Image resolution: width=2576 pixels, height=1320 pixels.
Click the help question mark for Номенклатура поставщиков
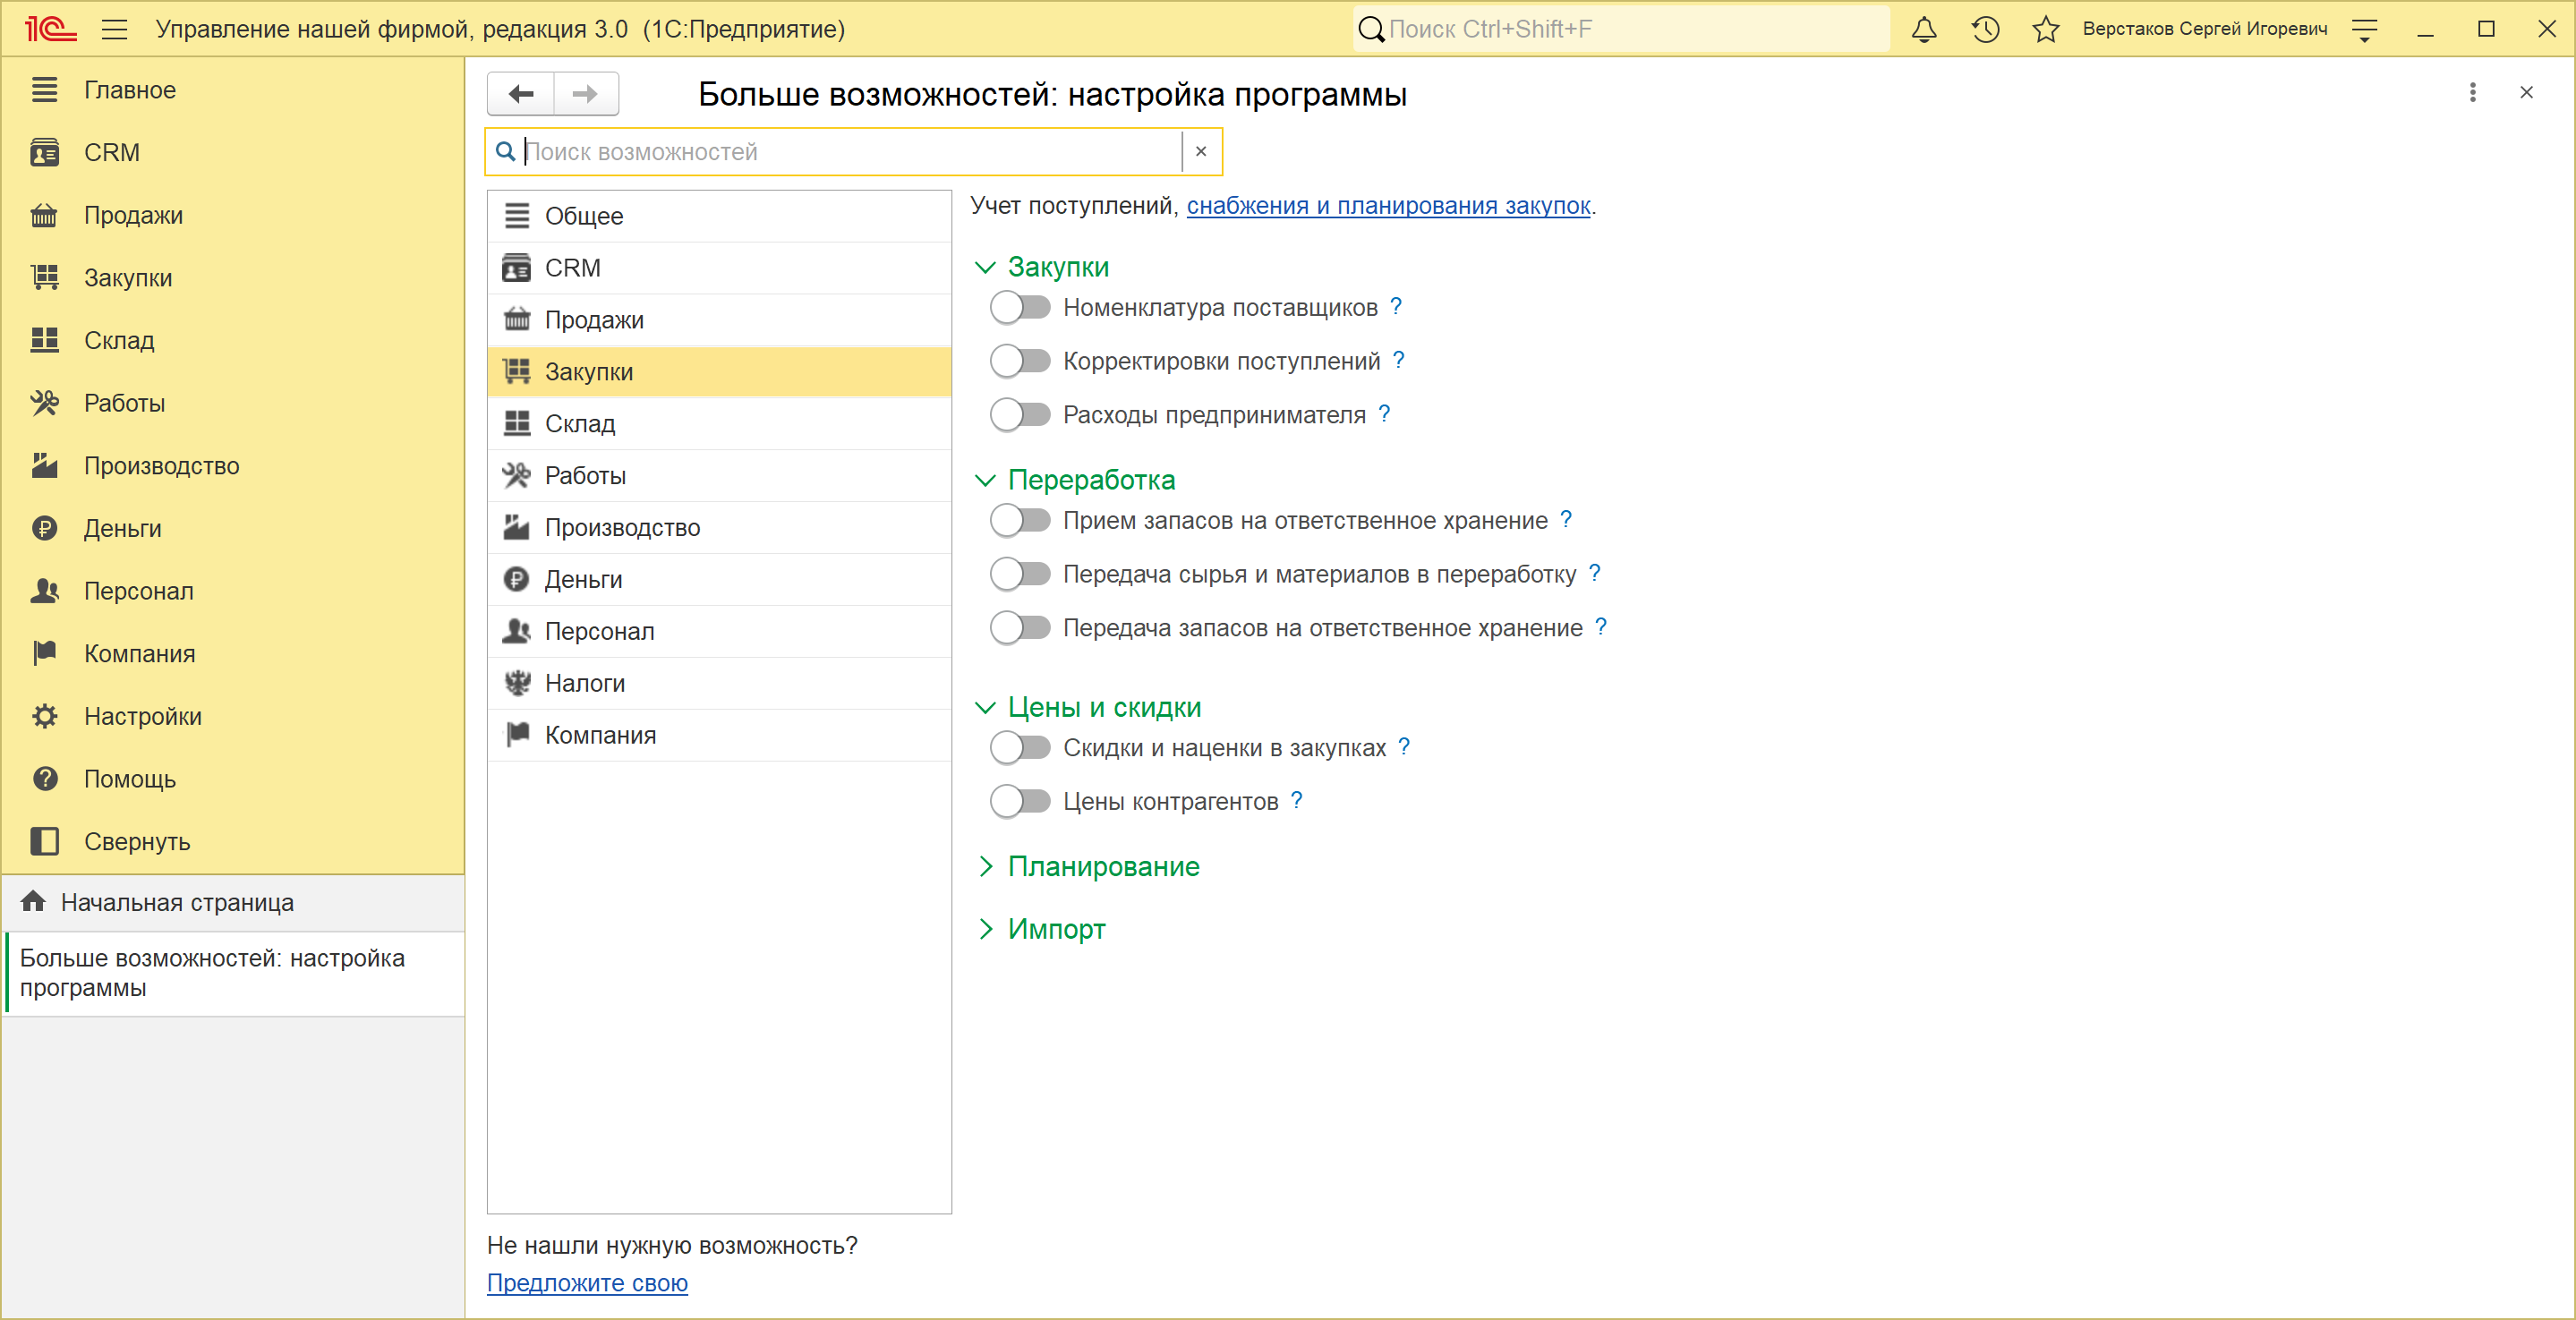pyautogui.click(x=1396, y=306)
